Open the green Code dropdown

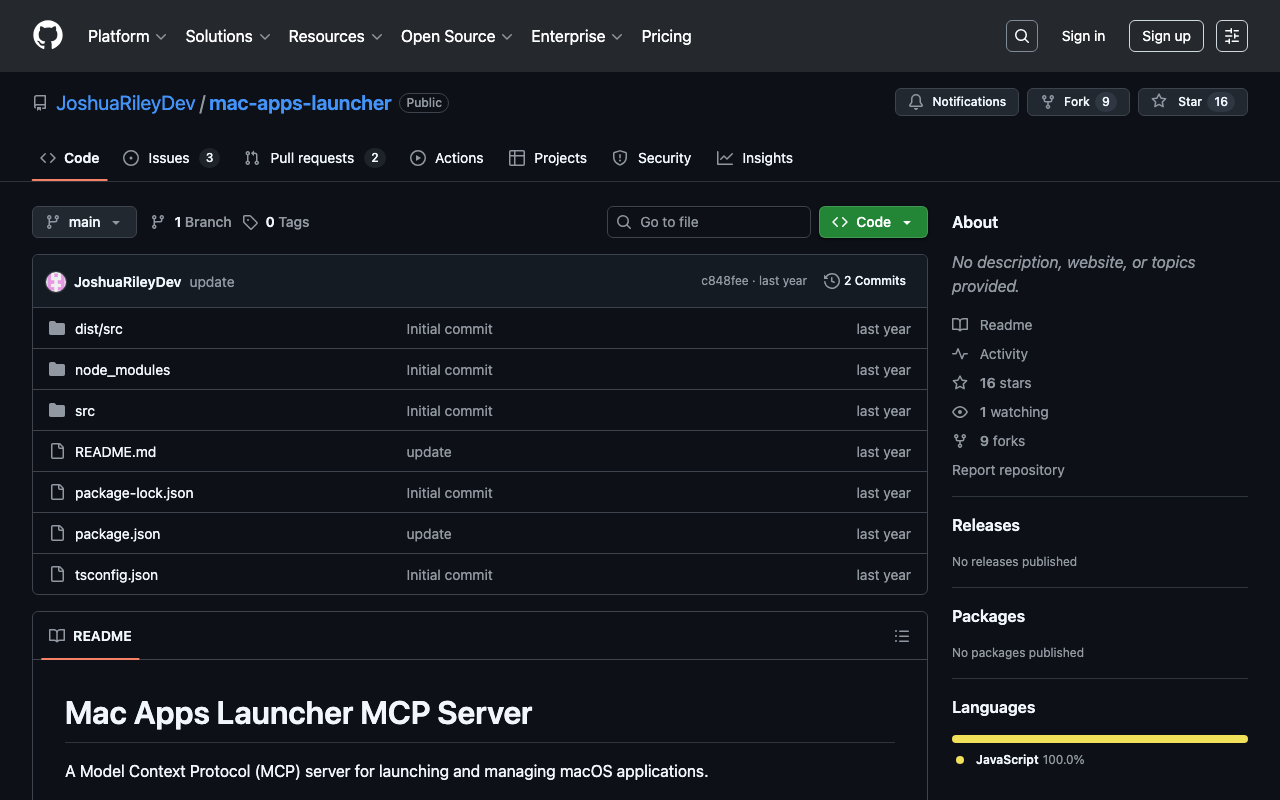(x=872, y=222)
